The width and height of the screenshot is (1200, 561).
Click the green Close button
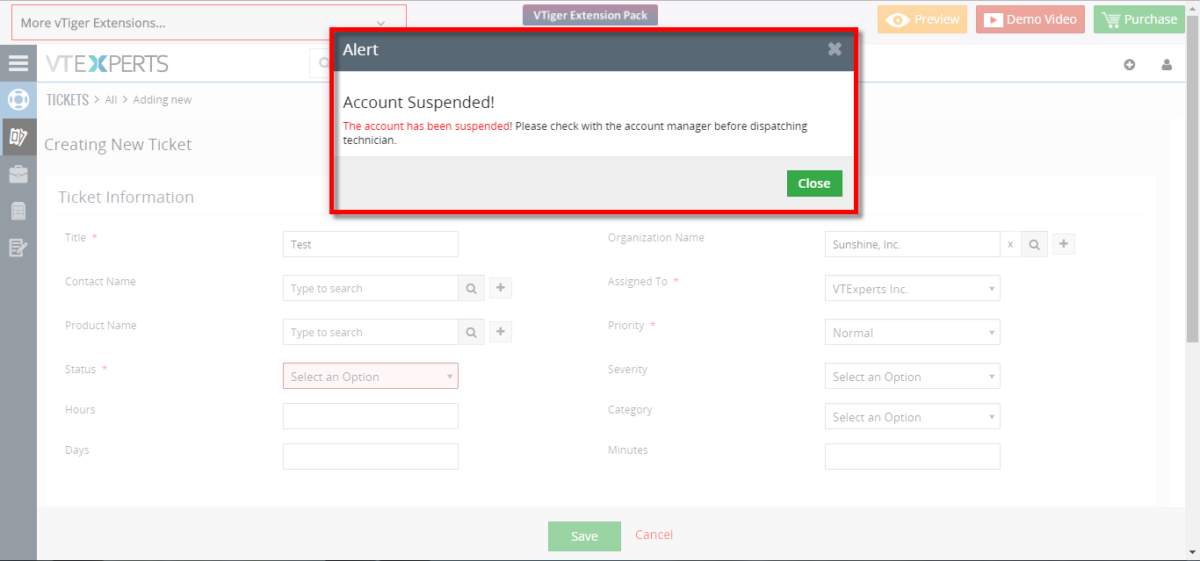814,183
